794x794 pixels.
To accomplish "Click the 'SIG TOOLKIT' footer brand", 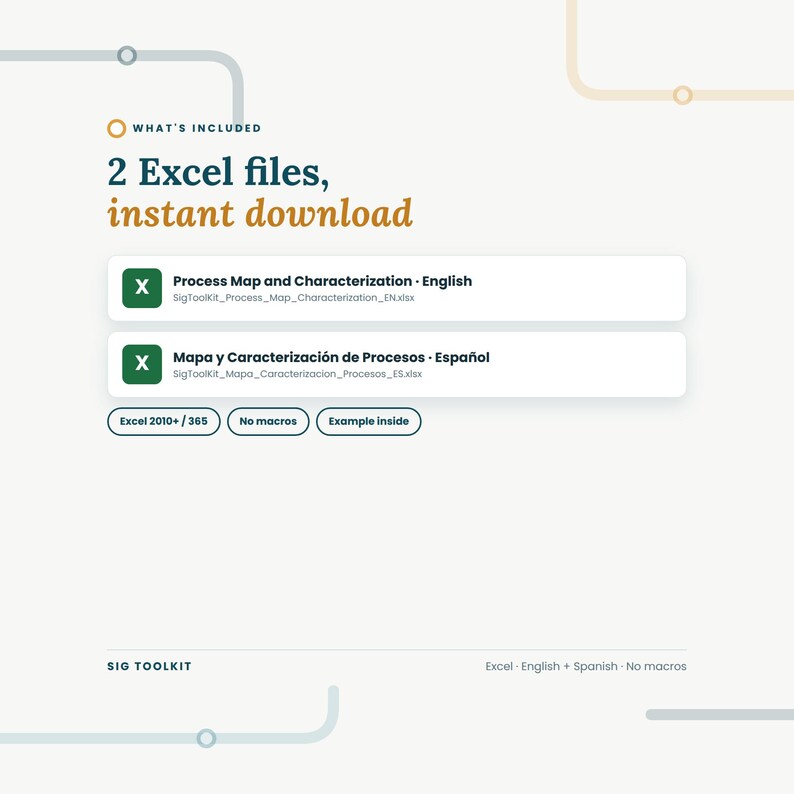I will [x=149, y=666].
